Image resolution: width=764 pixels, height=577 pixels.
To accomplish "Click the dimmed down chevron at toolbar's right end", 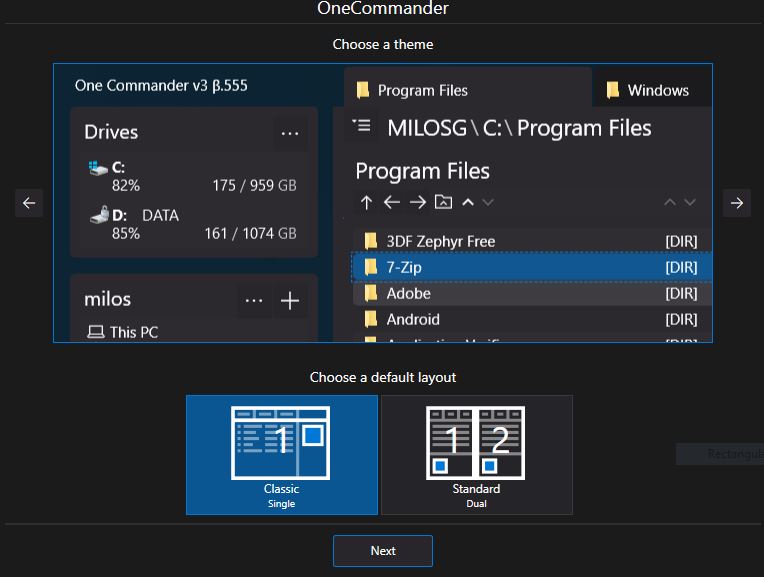I will [x=690, y=202].
